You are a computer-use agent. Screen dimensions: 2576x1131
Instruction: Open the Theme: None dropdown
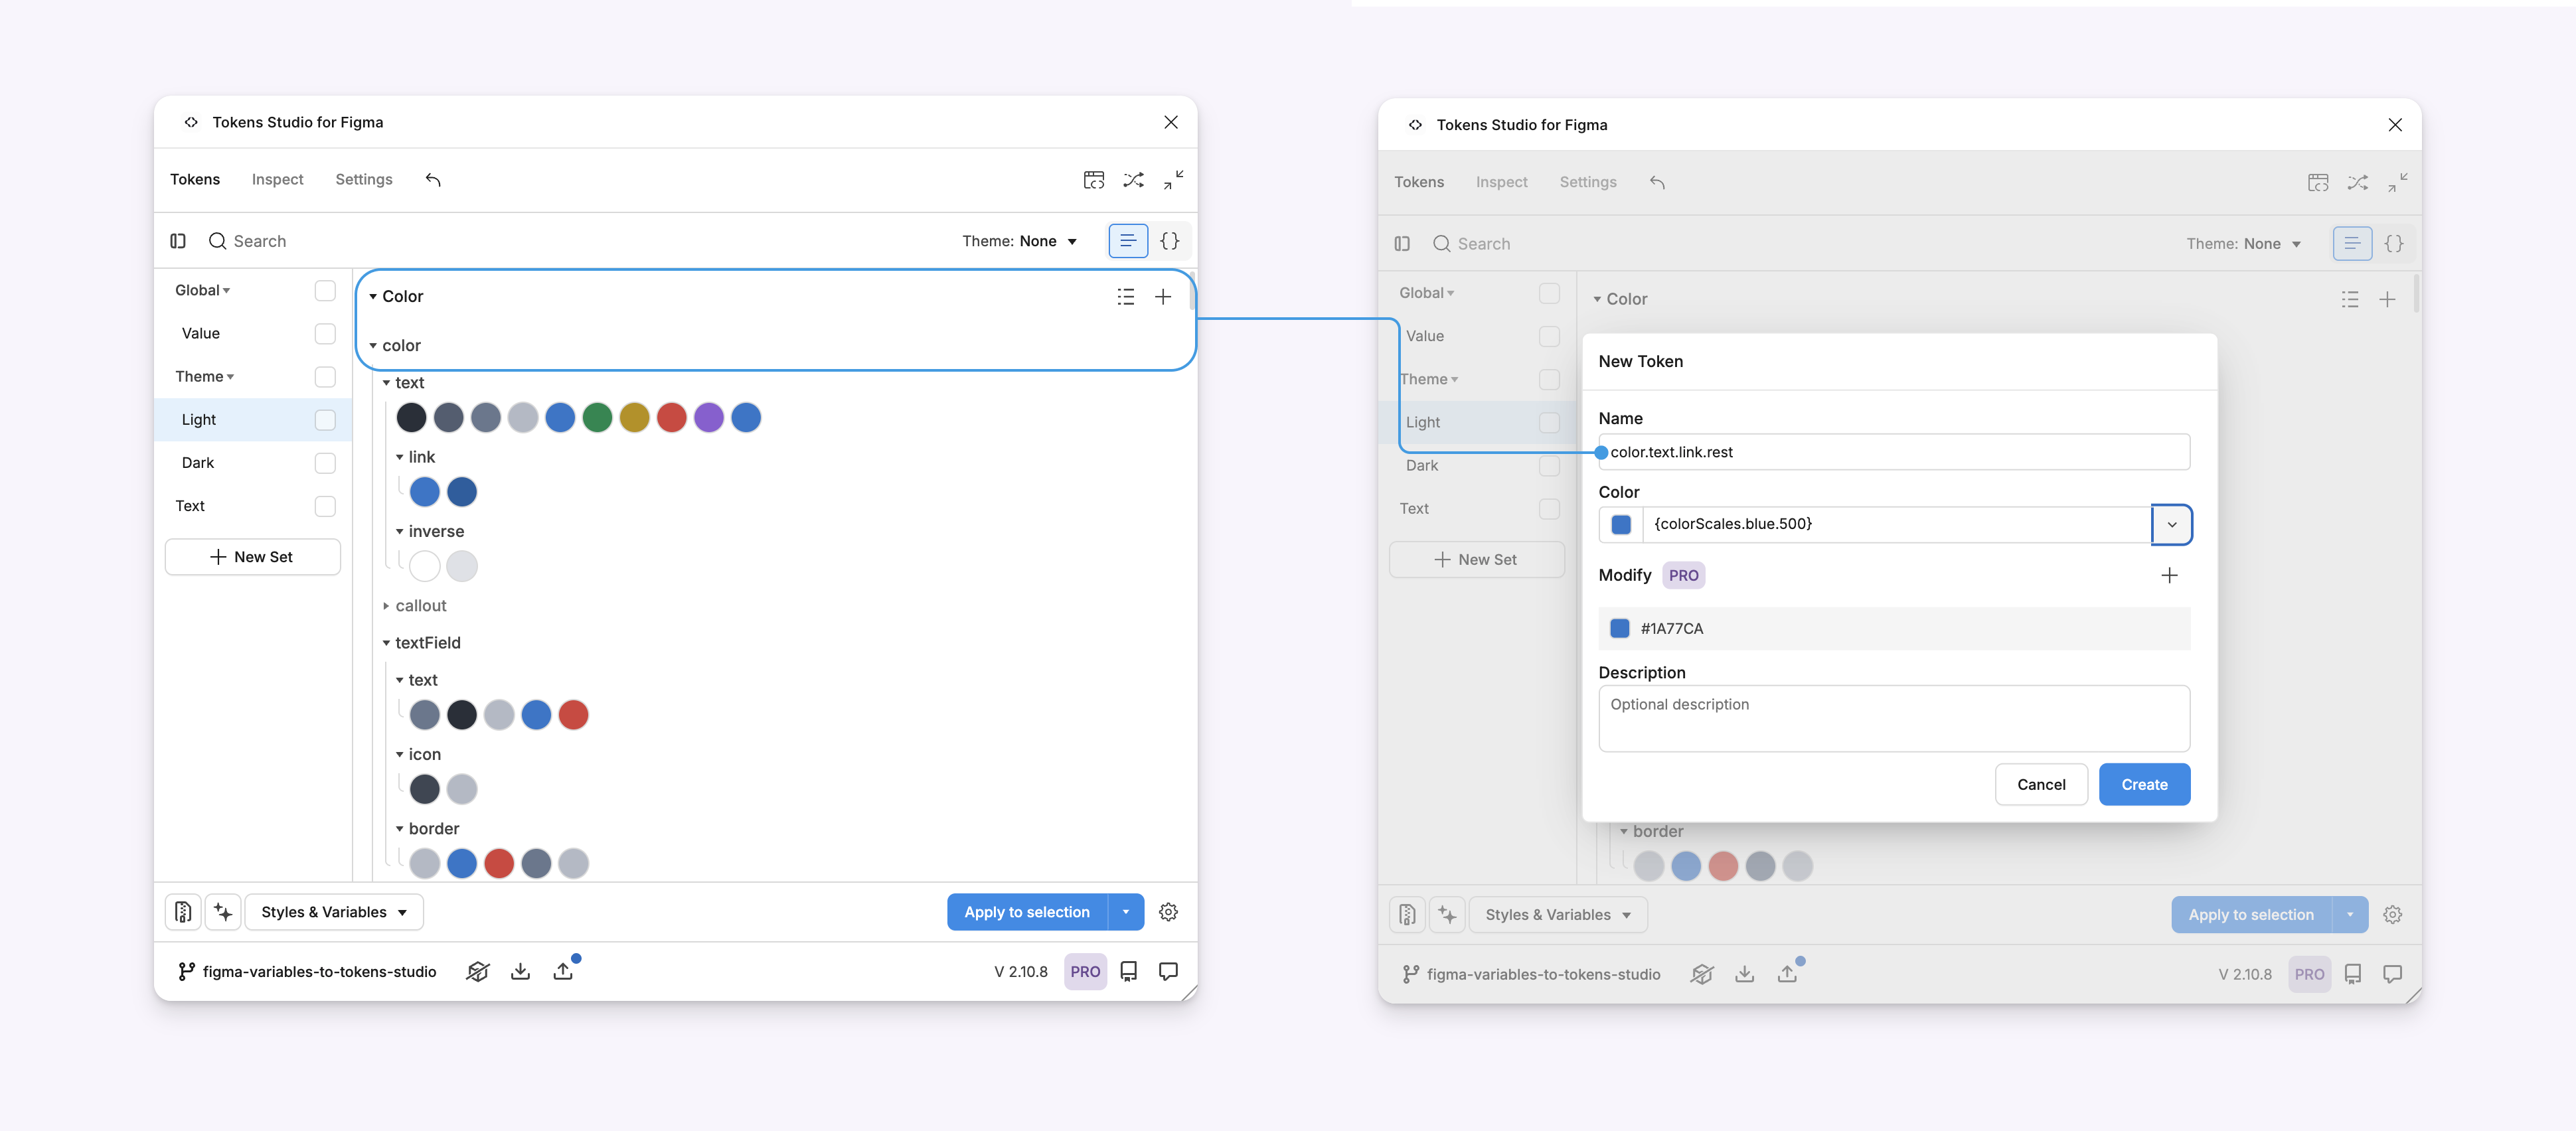[x=1020, y=240]
